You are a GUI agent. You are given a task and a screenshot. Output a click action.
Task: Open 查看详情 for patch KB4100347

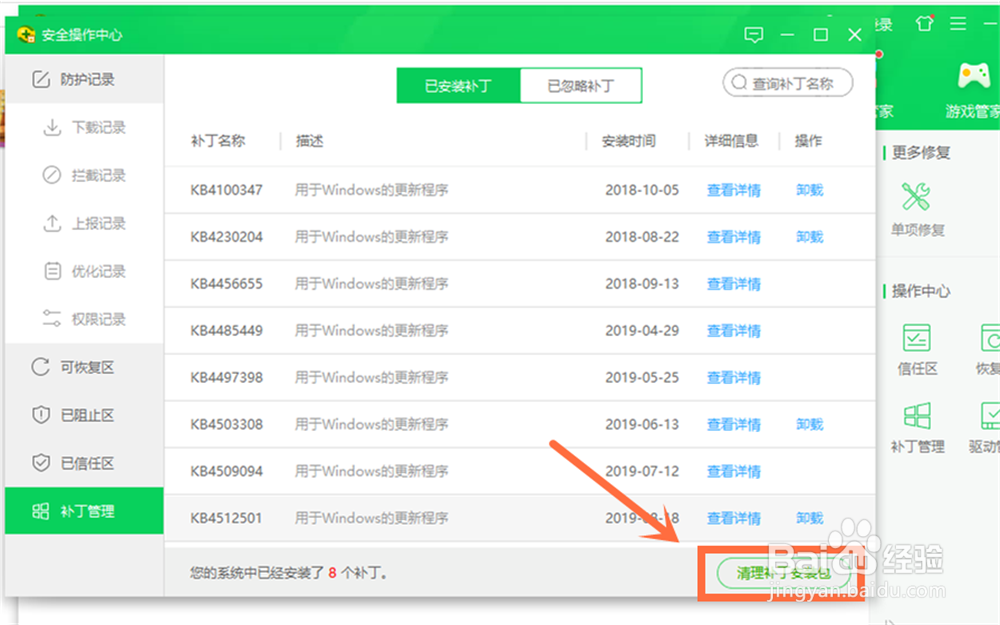[733, 190]
